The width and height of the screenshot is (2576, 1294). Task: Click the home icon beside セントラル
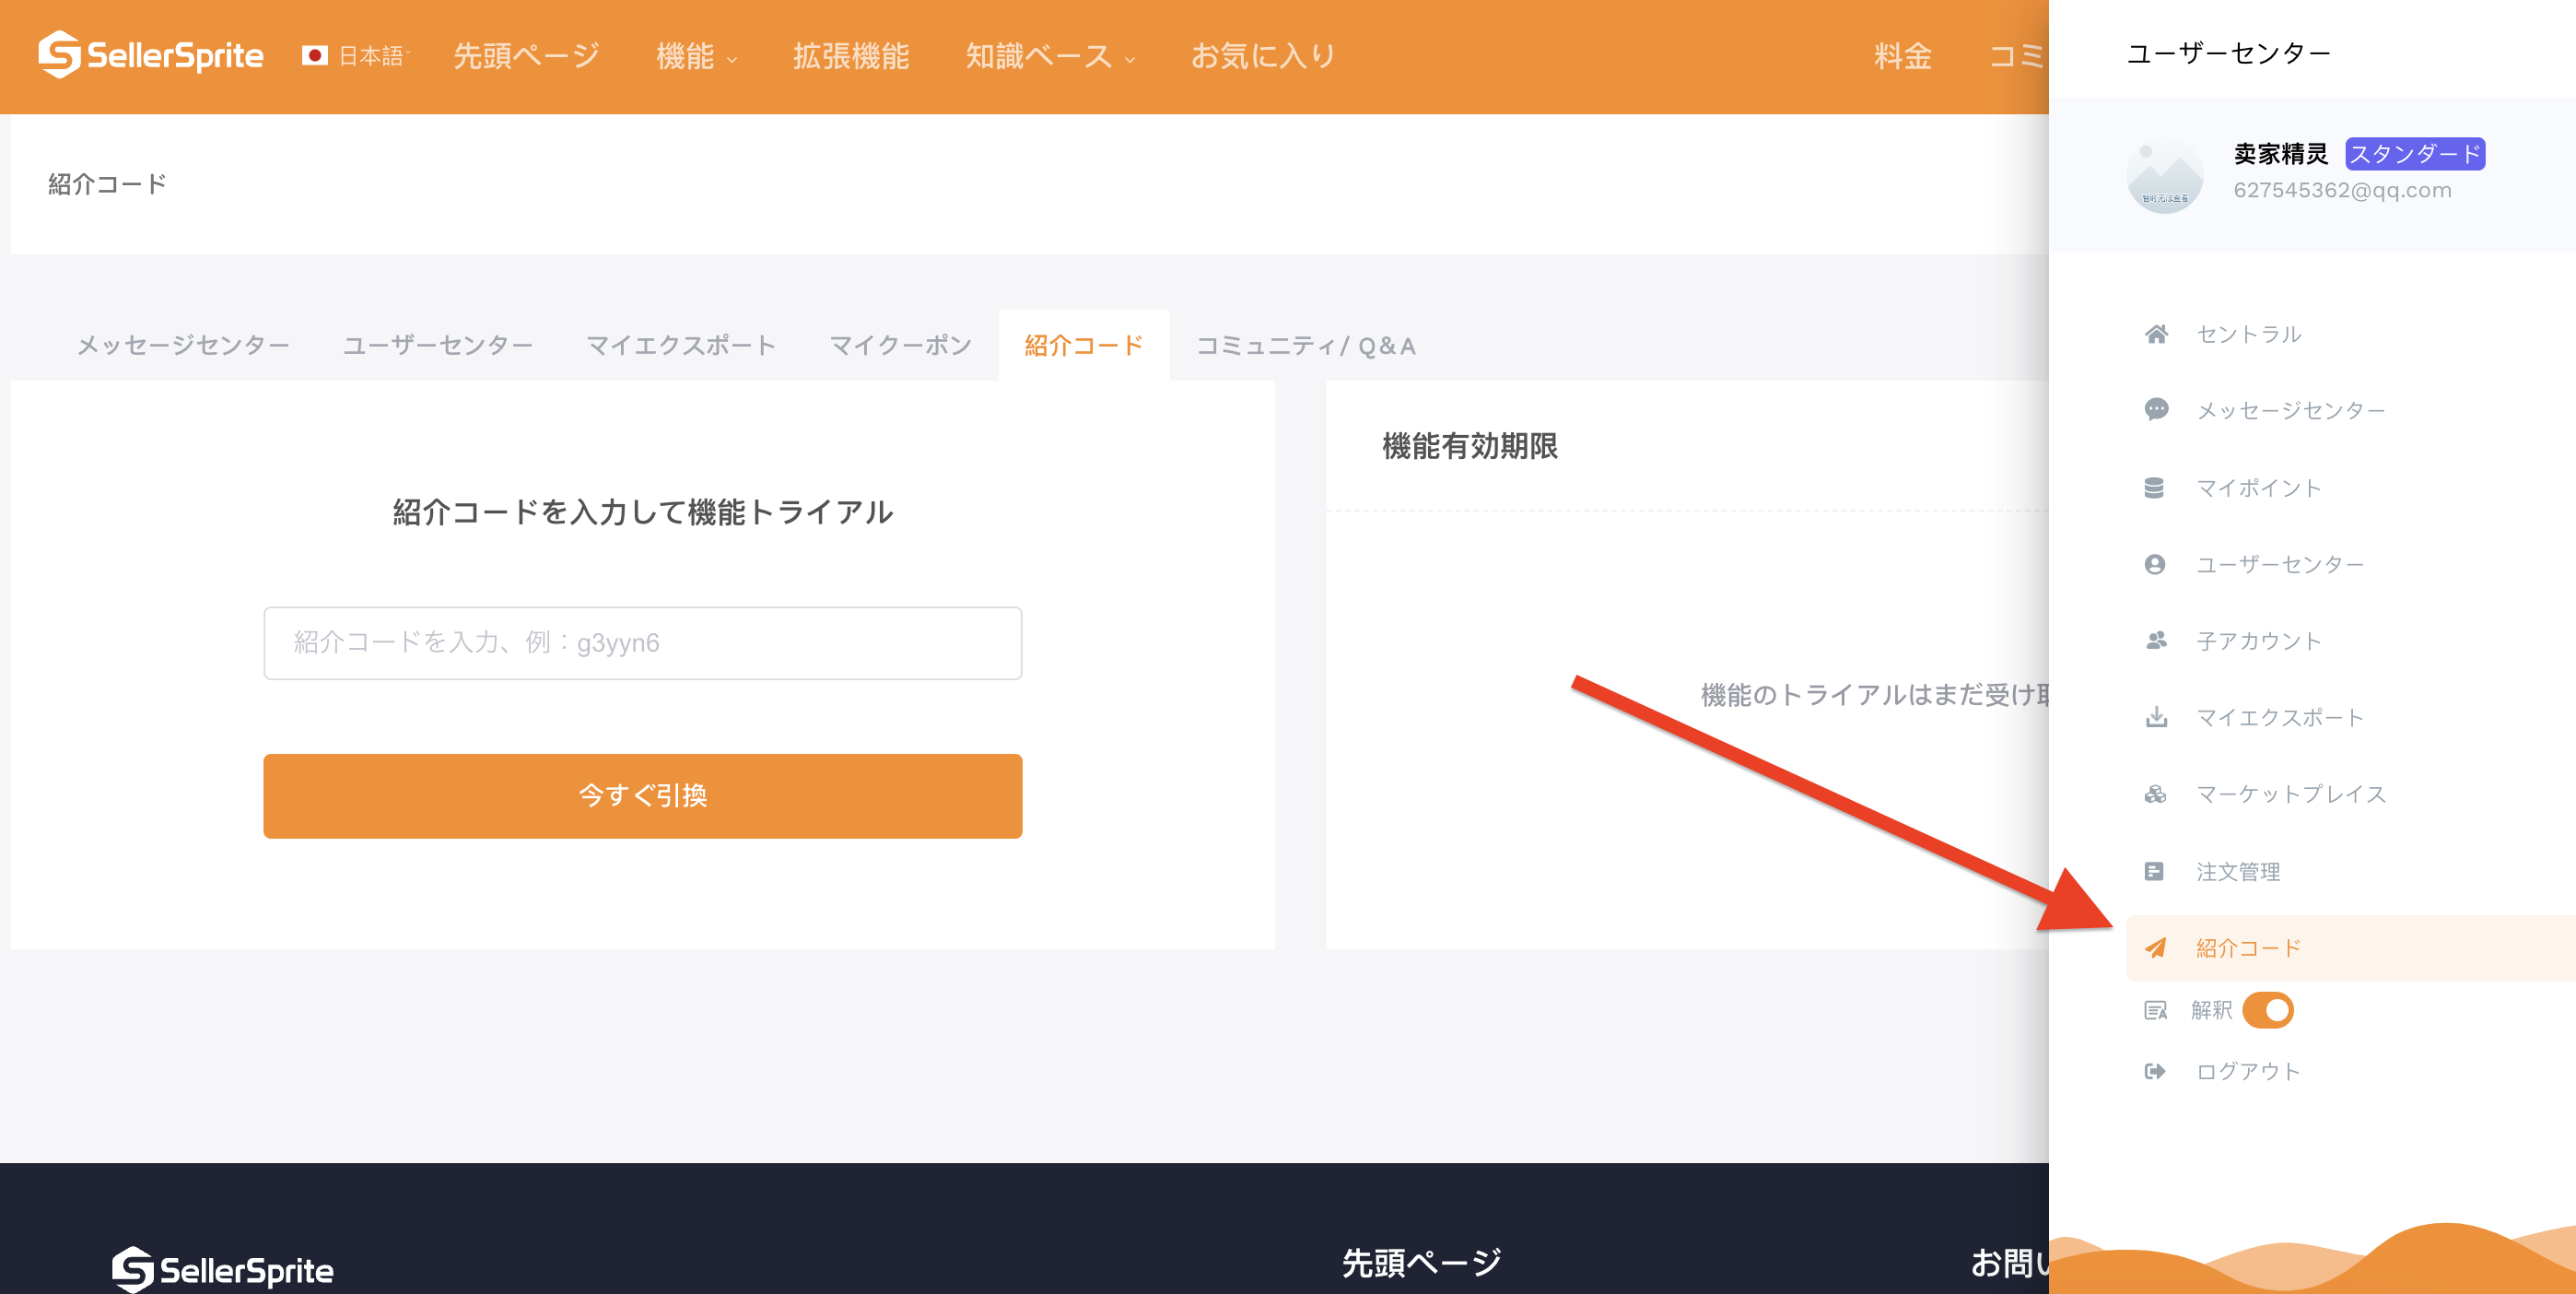tap(2156, 334)
